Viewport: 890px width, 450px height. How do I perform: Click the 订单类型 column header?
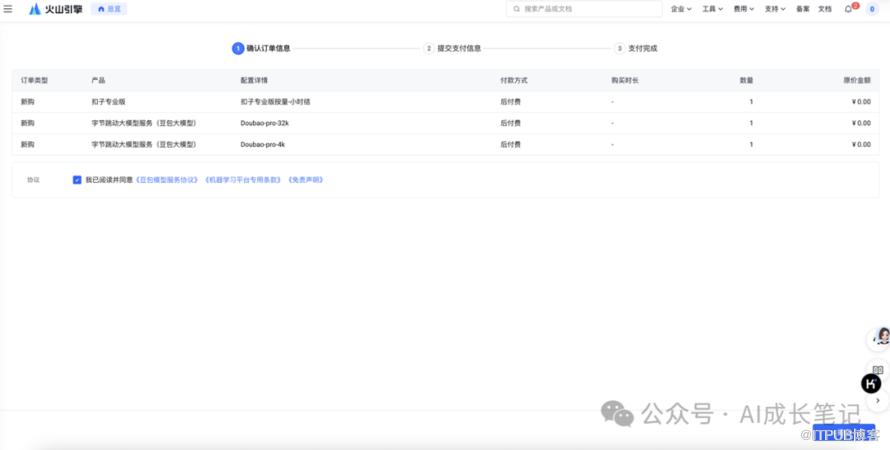(35, 81)
